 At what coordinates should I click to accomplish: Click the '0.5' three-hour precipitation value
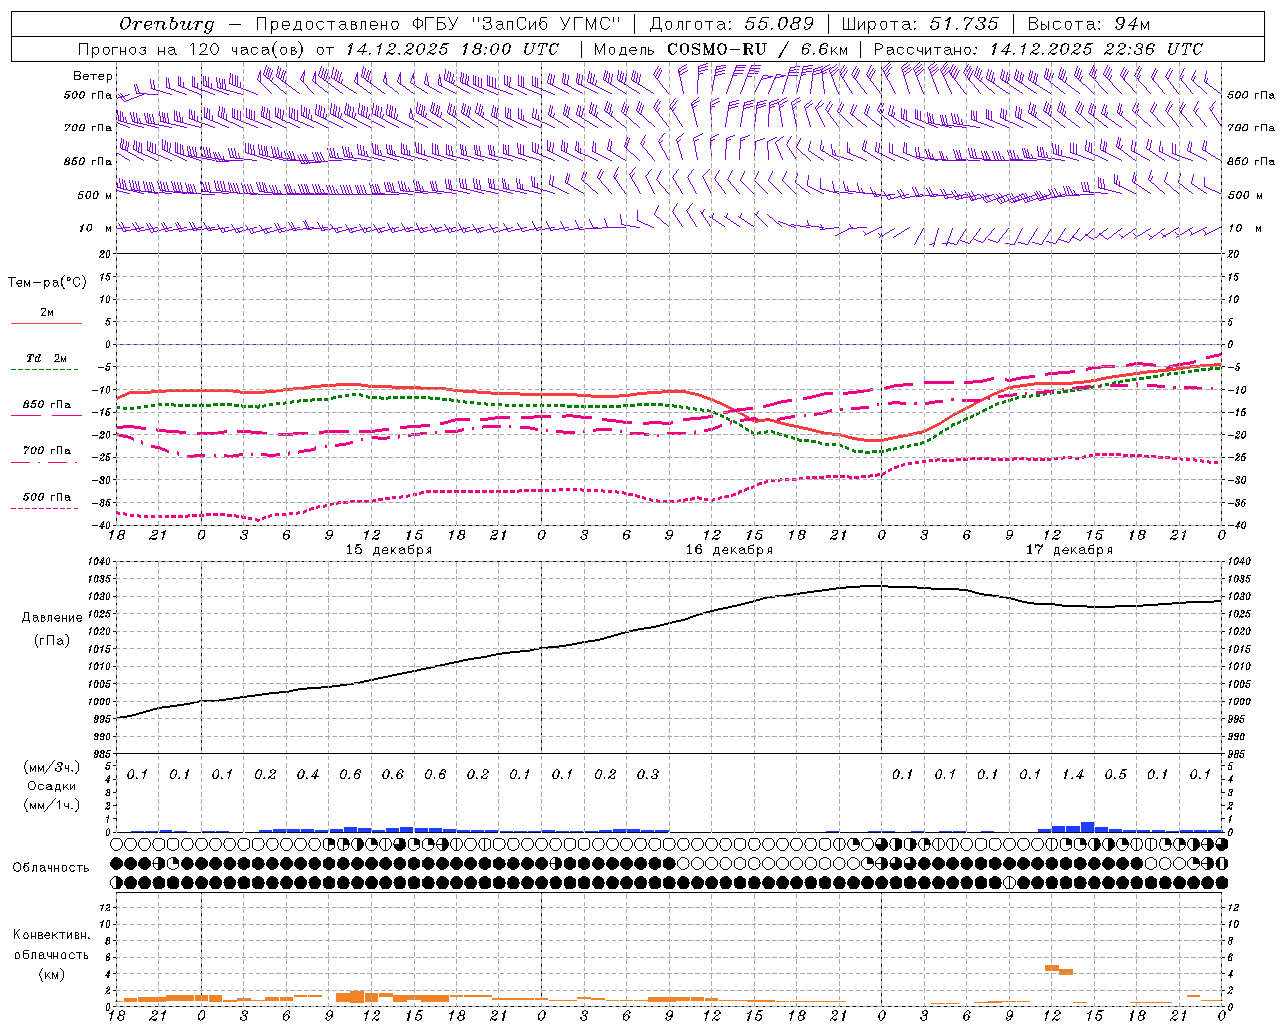[x=1116, y=775]
